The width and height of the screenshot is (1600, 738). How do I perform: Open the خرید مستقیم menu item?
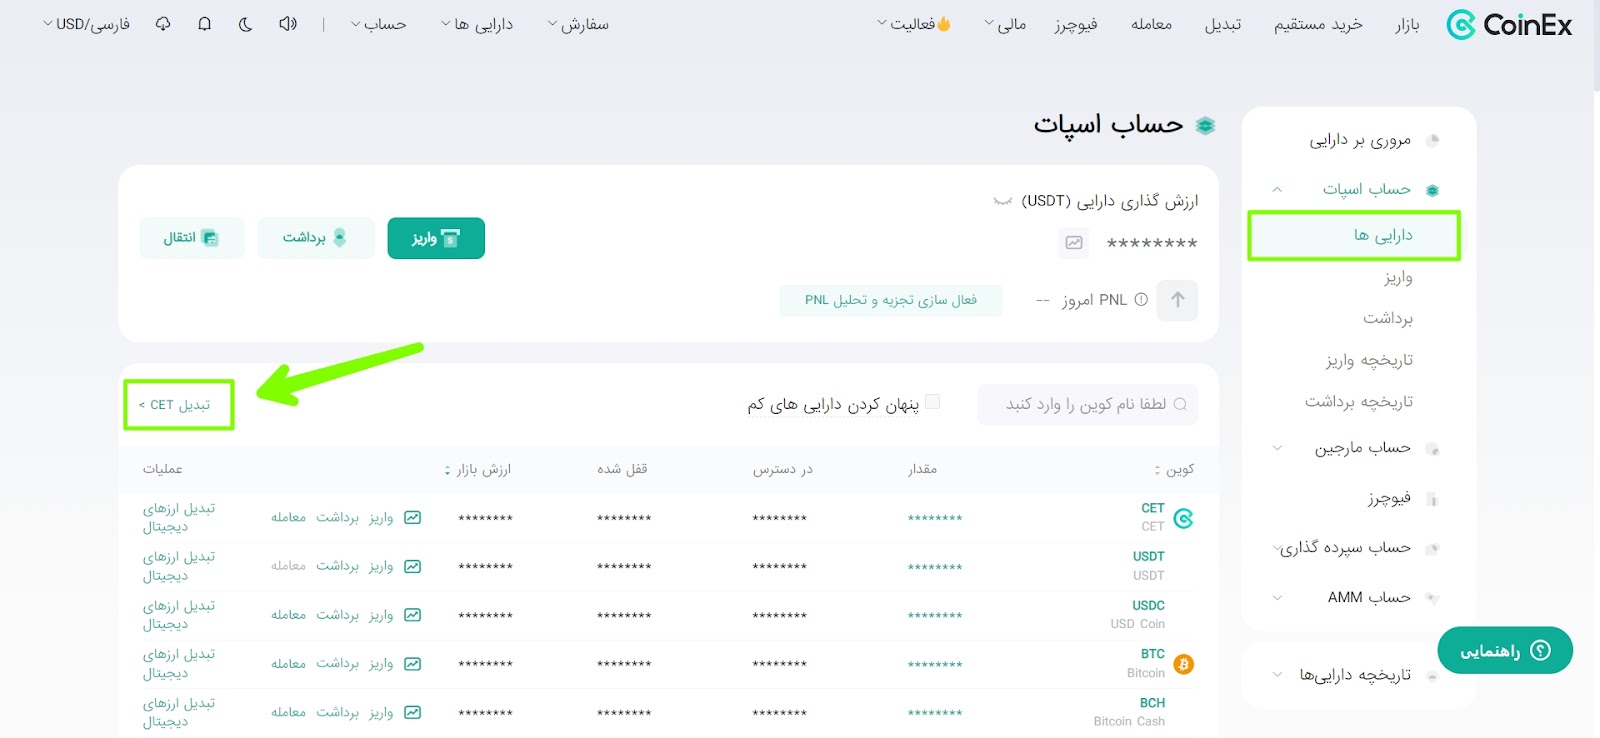click(x=1318, y=24)
